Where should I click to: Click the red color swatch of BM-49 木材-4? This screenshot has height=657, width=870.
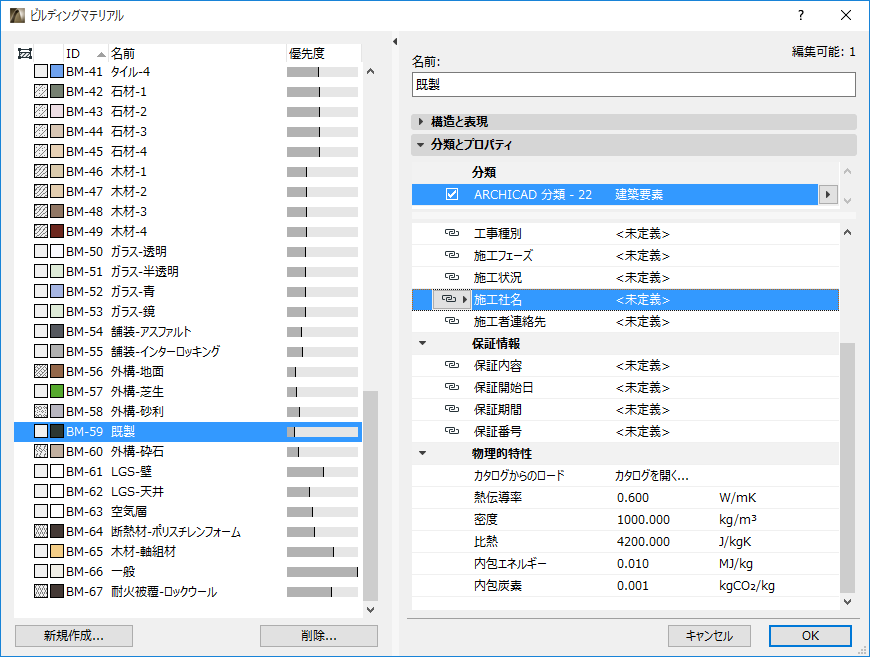click(x=57, y=231)
